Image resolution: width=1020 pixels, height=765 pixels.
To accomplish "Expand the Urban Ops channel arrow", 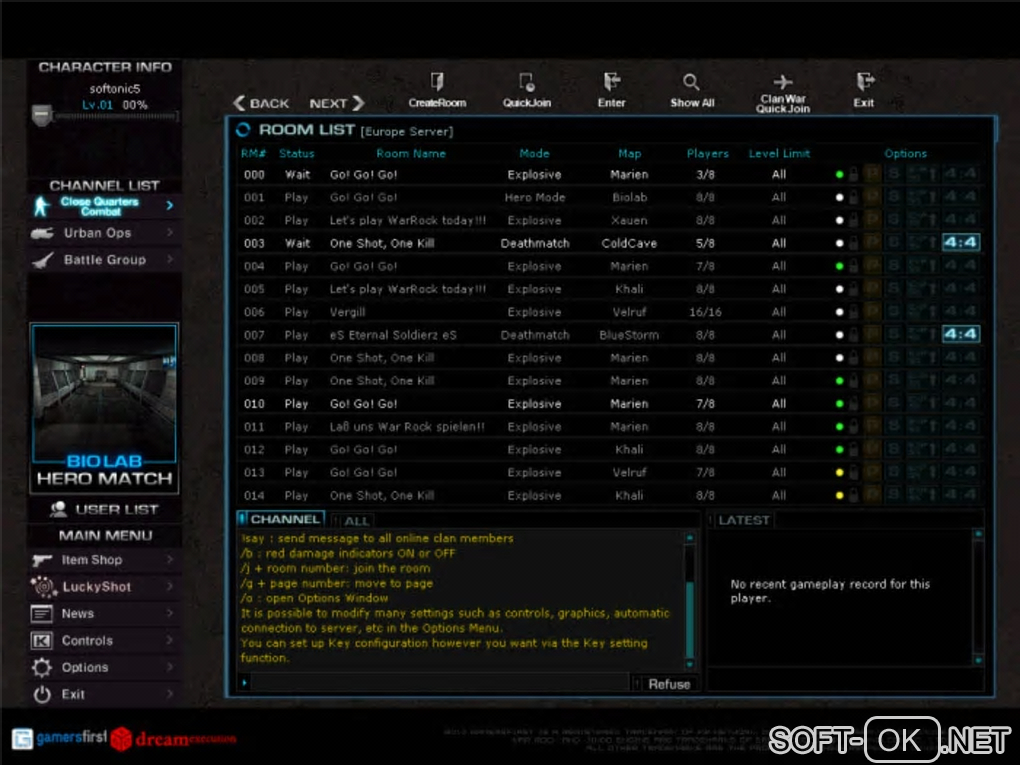I will (x=170, y=232).
